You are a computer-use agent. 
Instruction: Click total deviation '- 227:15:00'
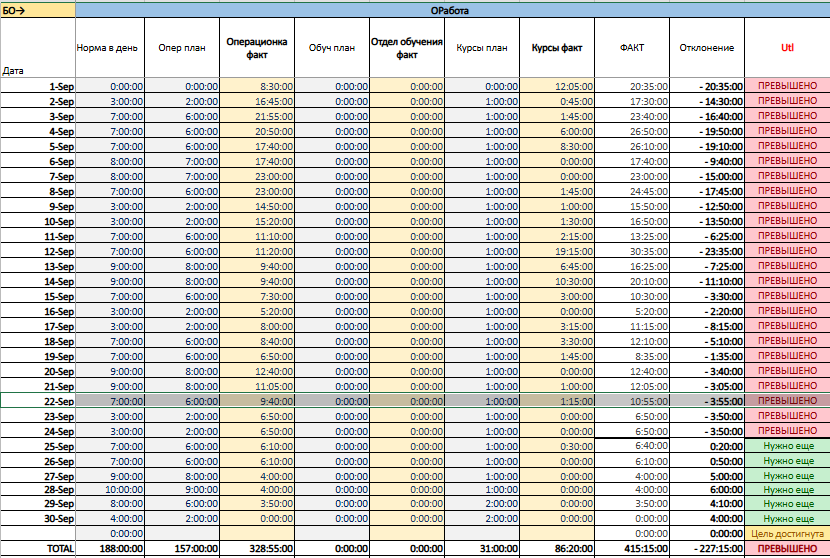point(707,549)
